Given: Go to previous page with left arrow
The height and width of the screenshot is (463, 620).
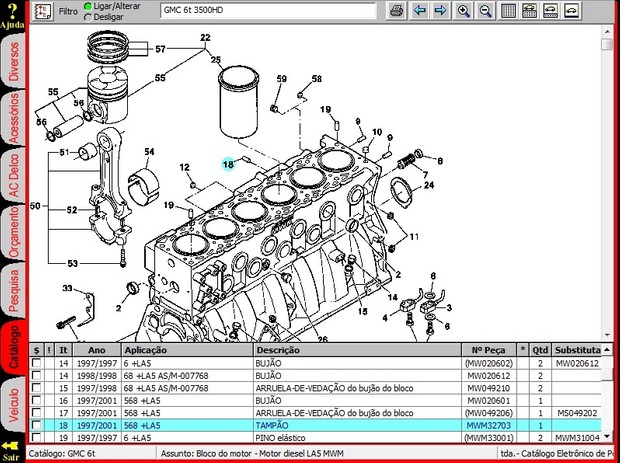Looking at the screenshot, I should point(419,10).
